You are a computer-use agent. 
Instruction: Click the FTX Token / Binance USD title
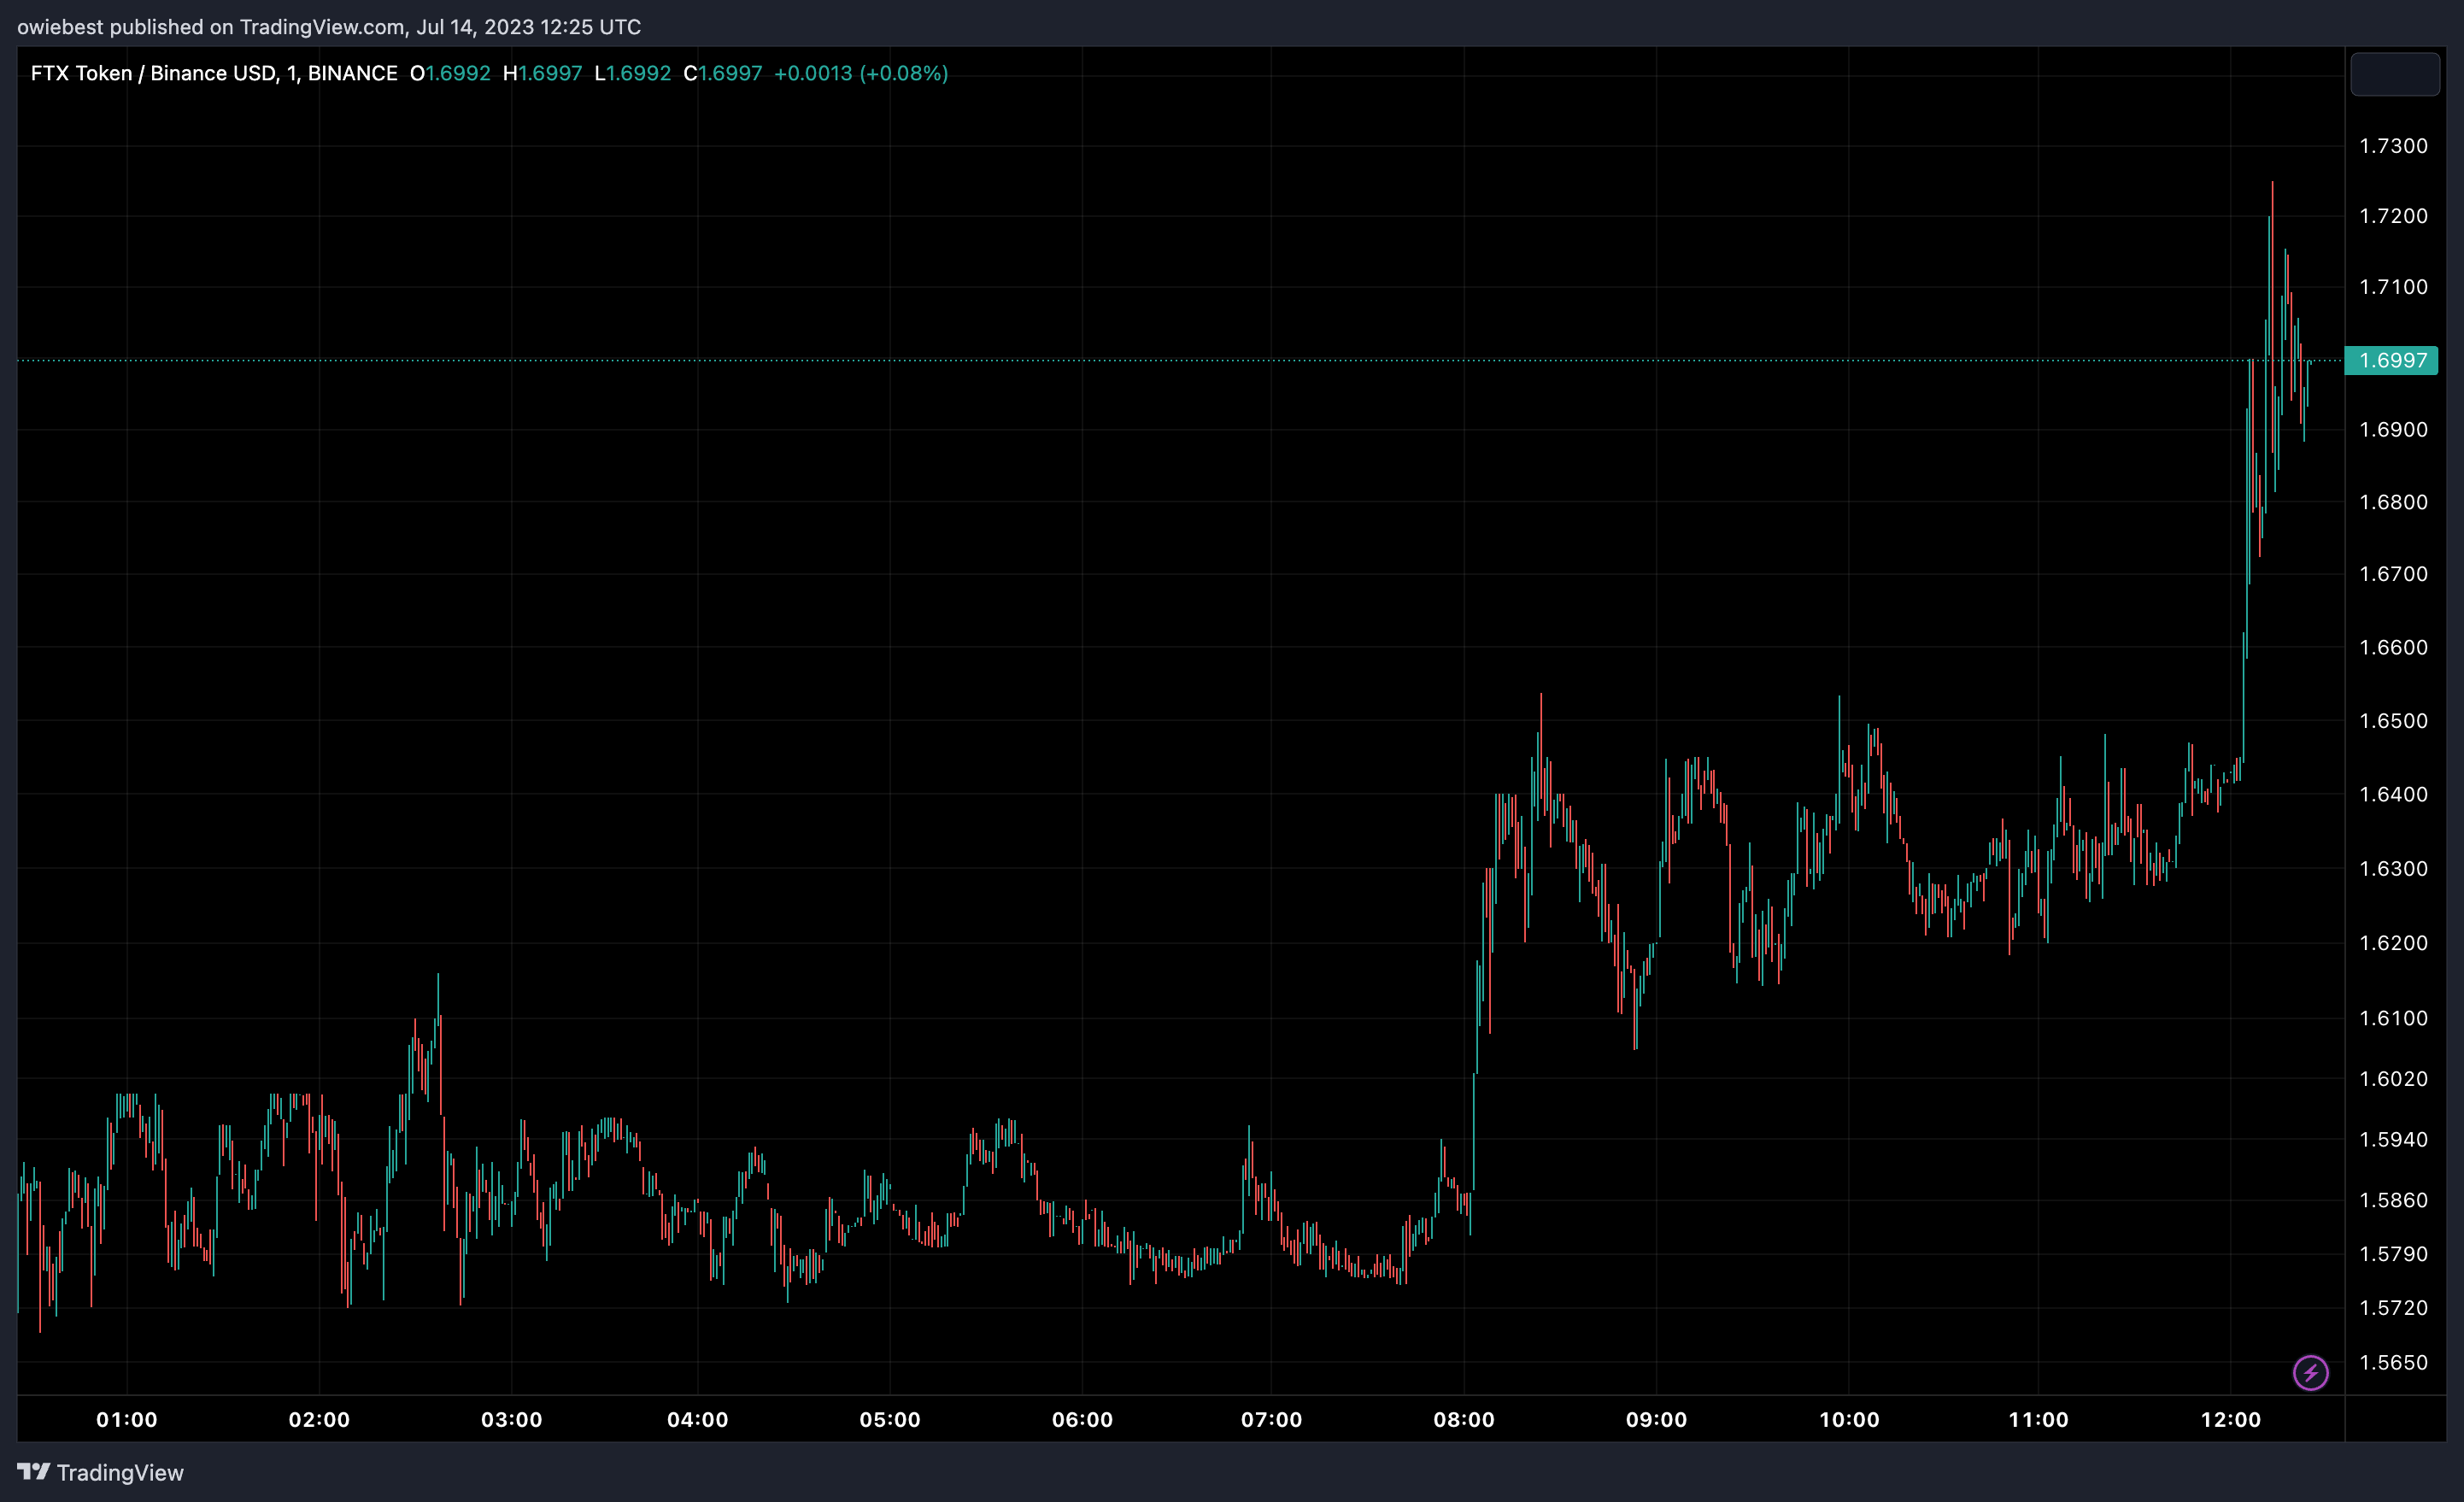(x=214, y=73)
